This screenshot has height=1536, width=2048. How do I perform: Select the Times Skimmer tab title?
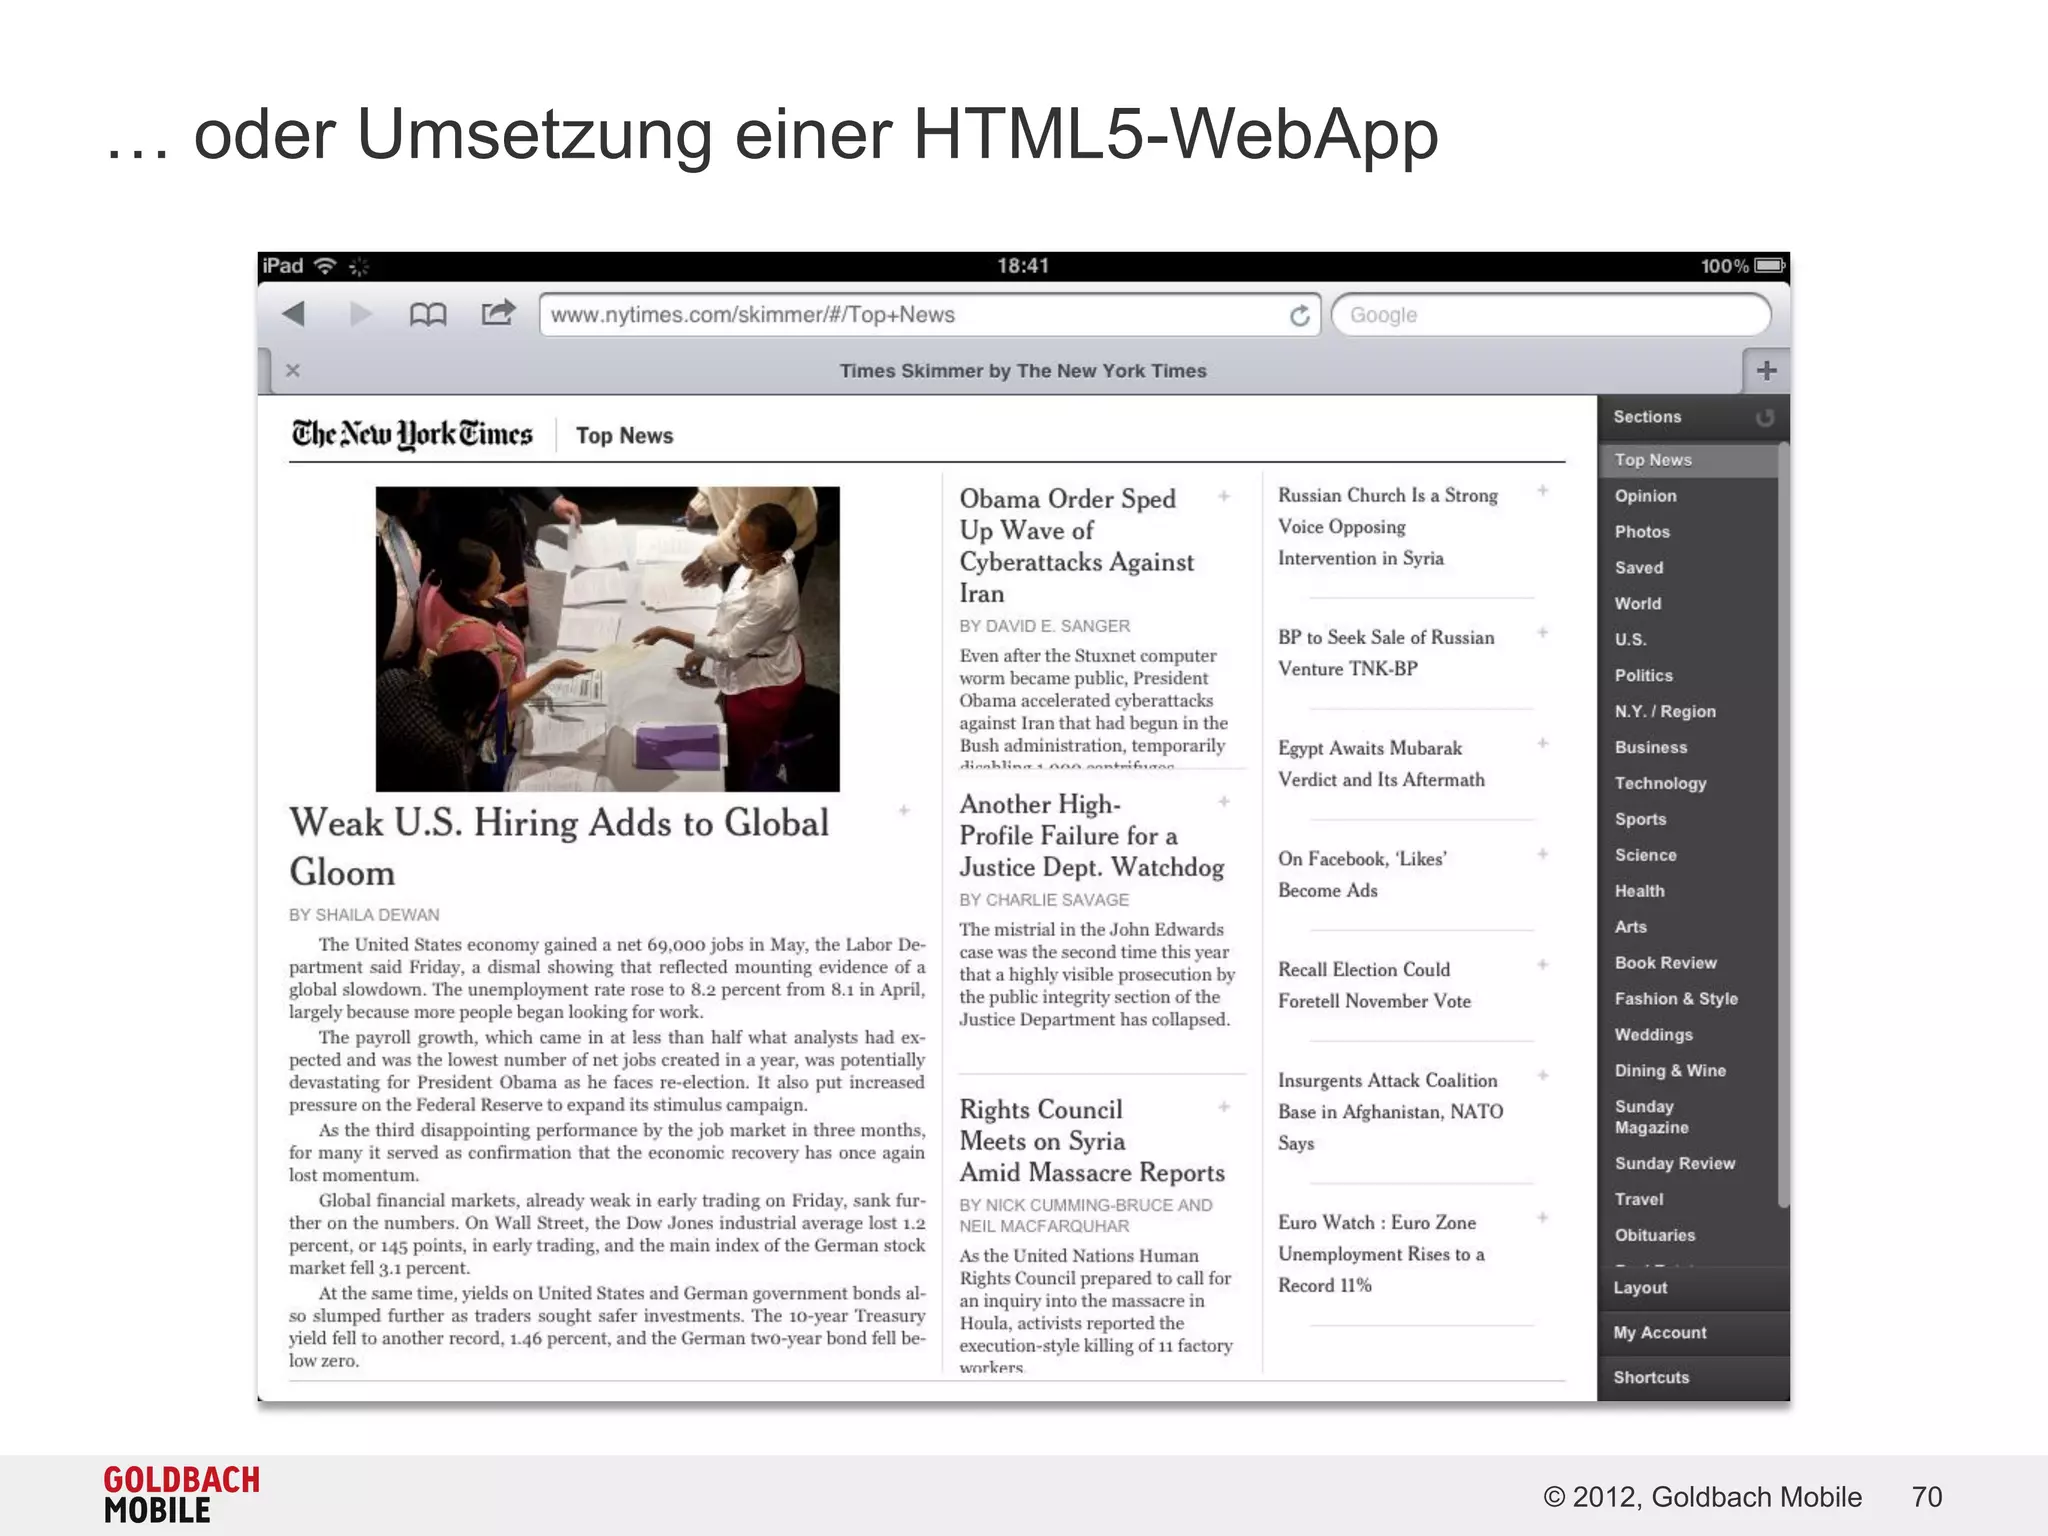[x=1023, y=371]
